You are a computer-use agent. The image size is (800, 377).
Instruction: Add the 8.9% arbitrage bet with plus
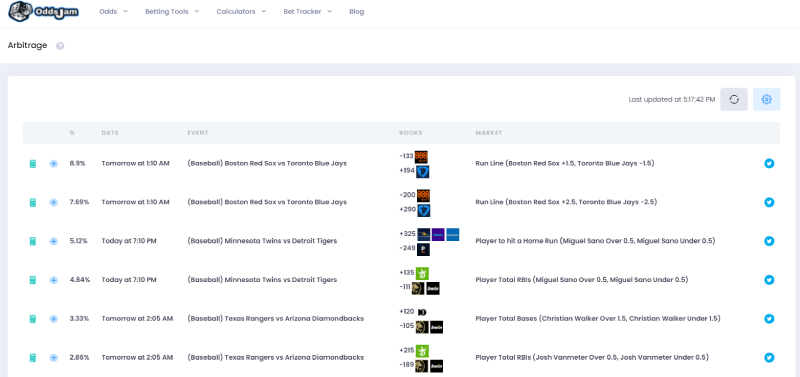54,164
